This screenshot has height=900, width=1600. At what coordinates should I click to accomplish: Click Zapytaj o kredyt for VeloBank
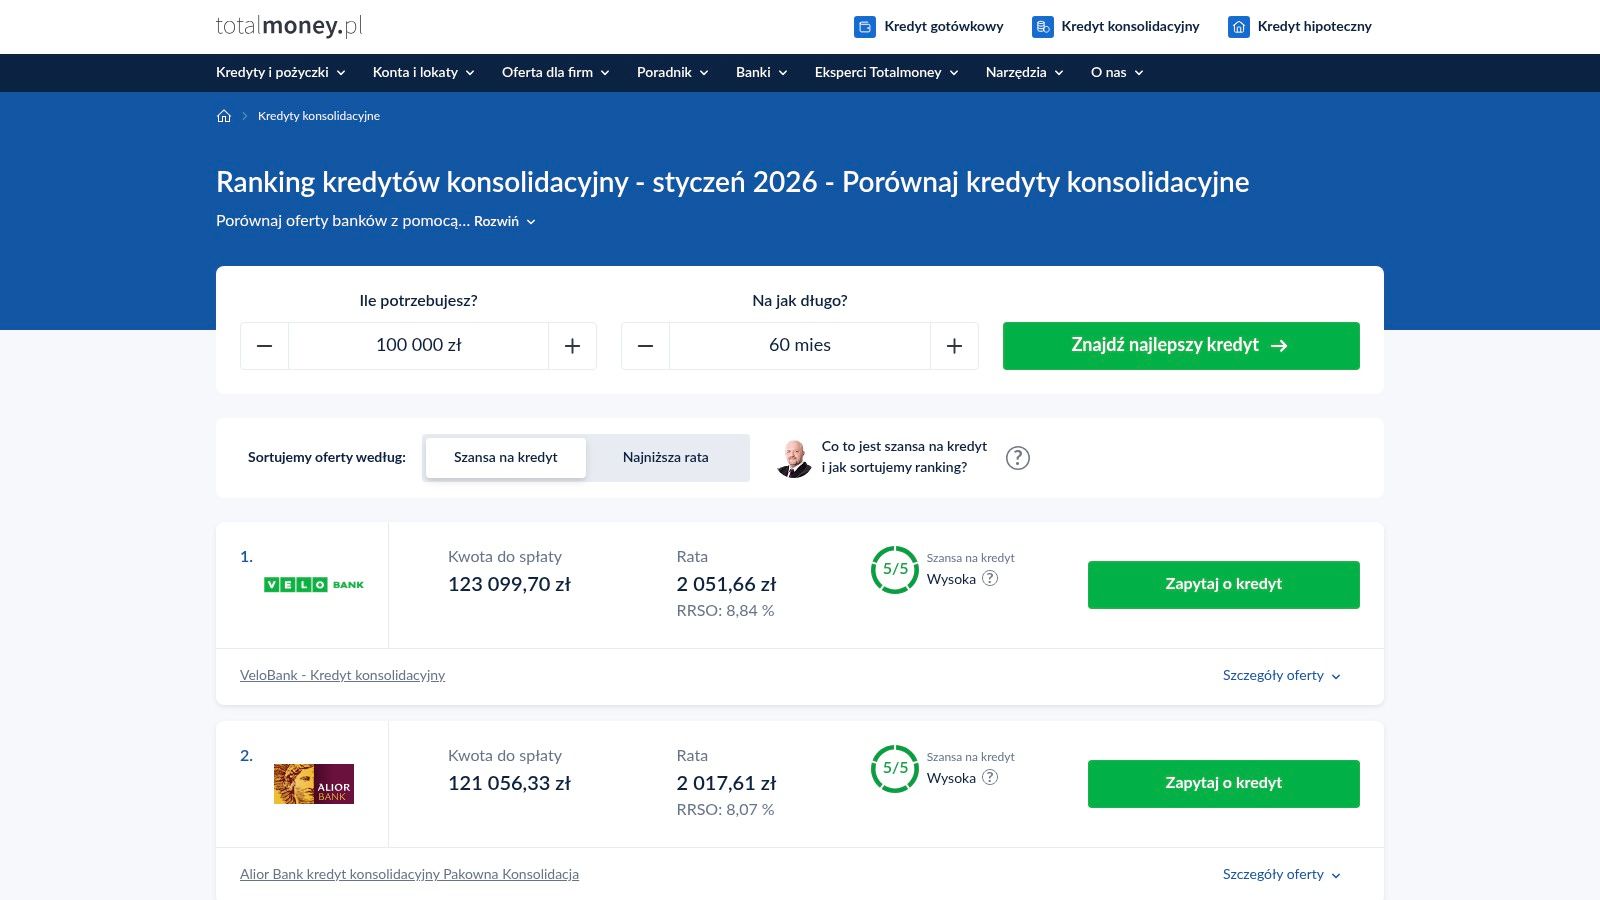coord(1224,584)
